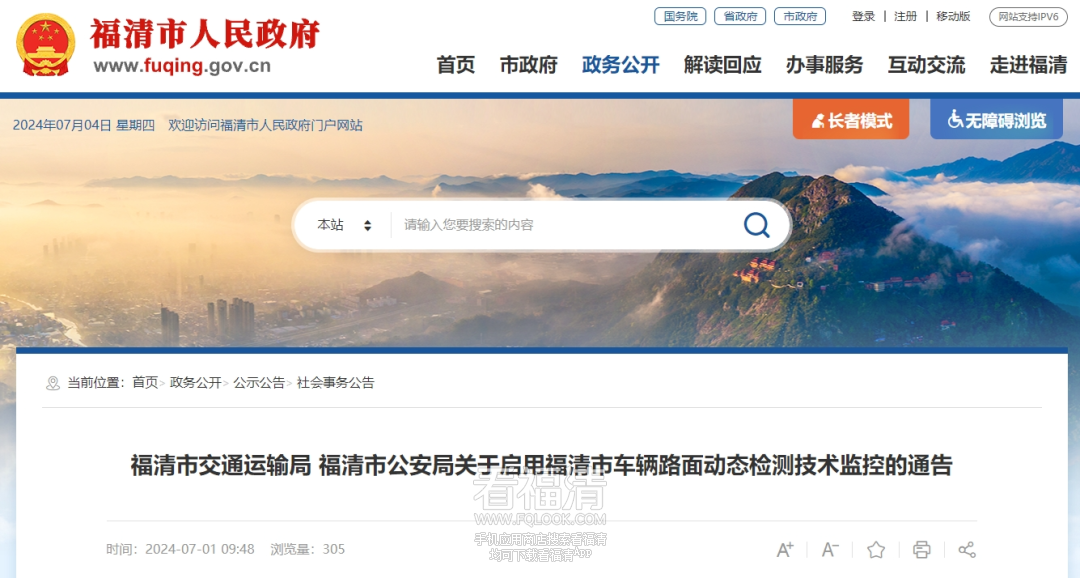Click the search text input field

(565, 225)
